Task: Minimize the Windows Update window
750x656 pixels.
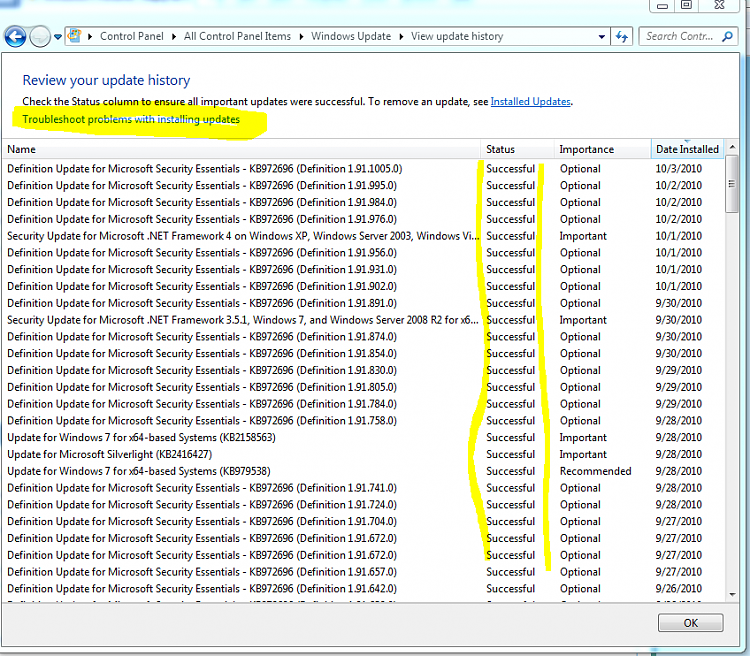Action: point(662,6)
